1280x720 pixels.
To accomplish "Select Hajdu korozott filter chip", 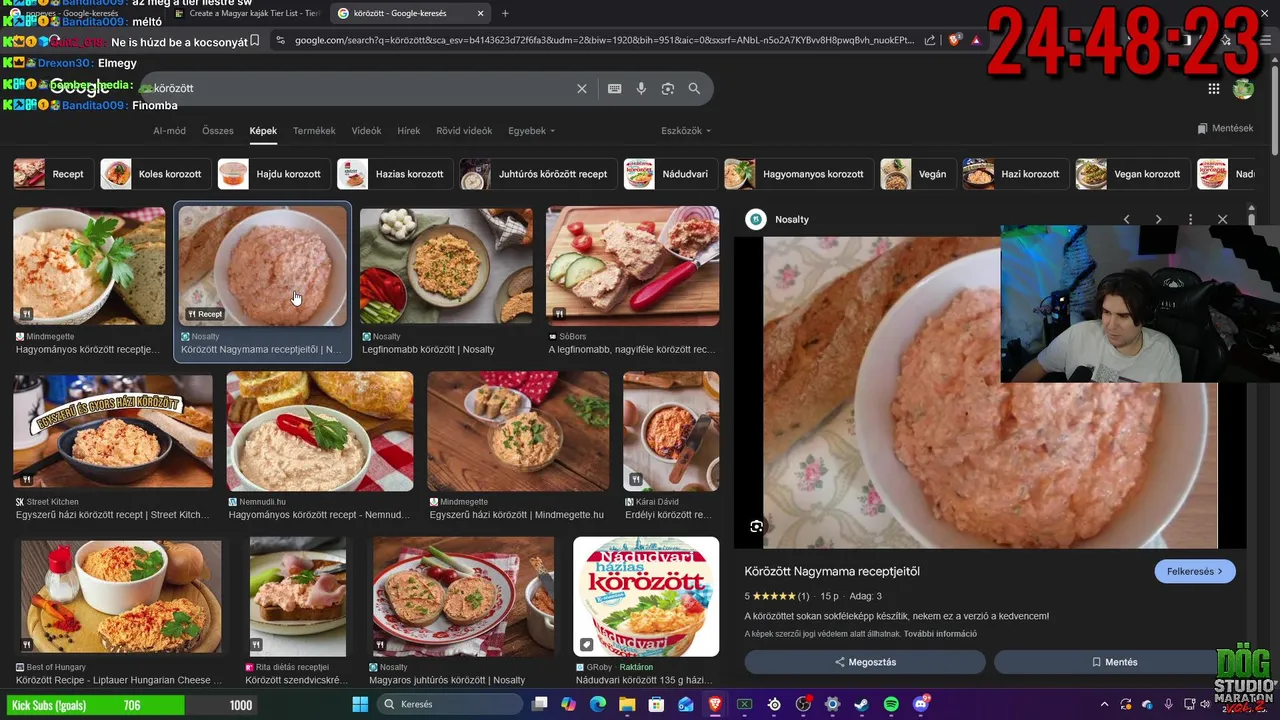I will (274, 174).
